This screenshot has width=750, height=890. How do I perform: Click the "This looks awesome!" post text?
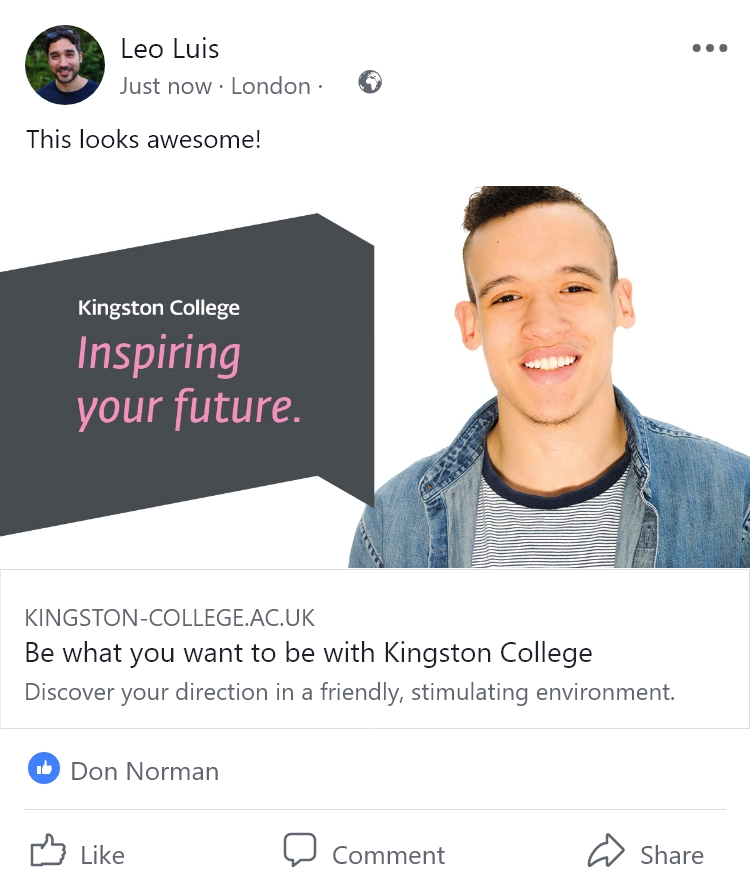[143, 139]
